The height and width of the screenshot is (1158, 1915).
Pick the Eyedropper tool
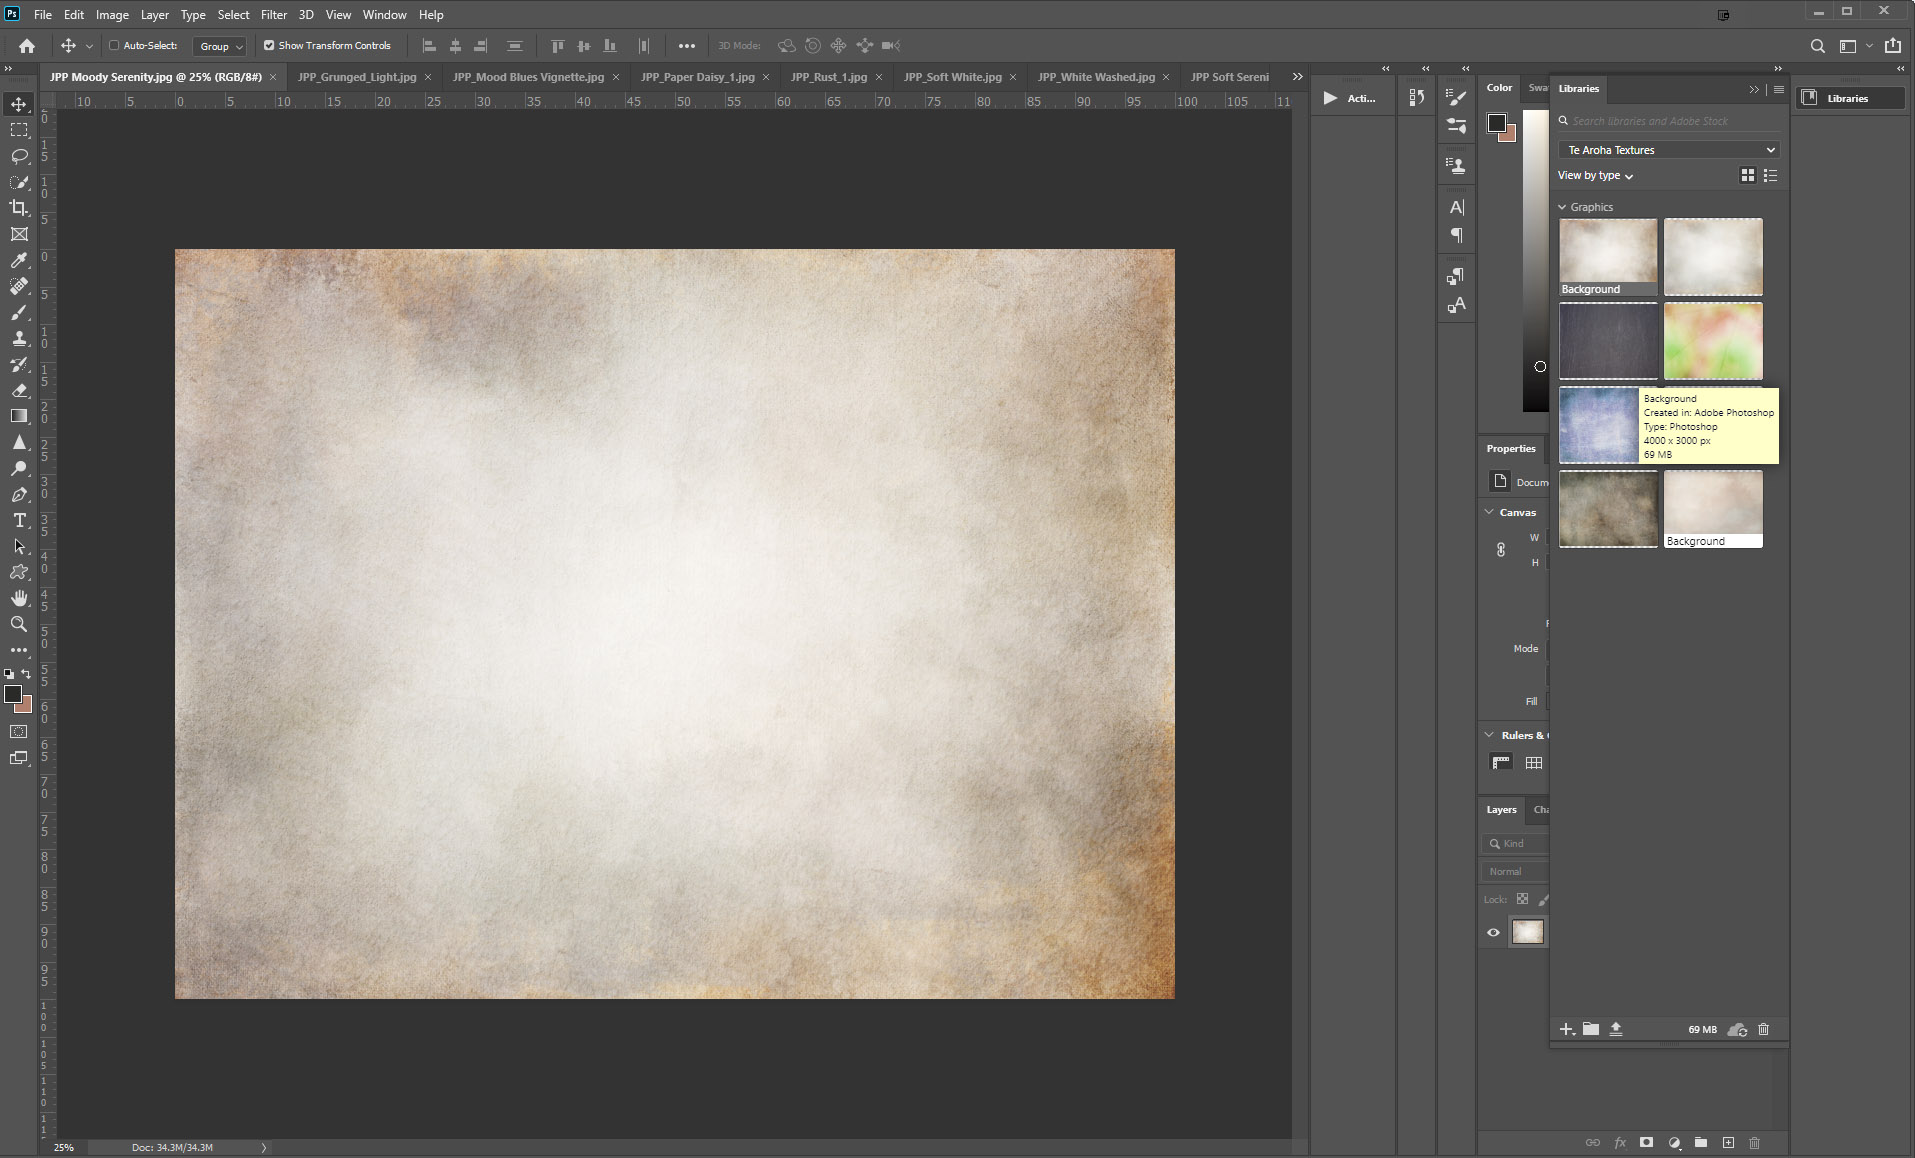(x=19, y=260)
